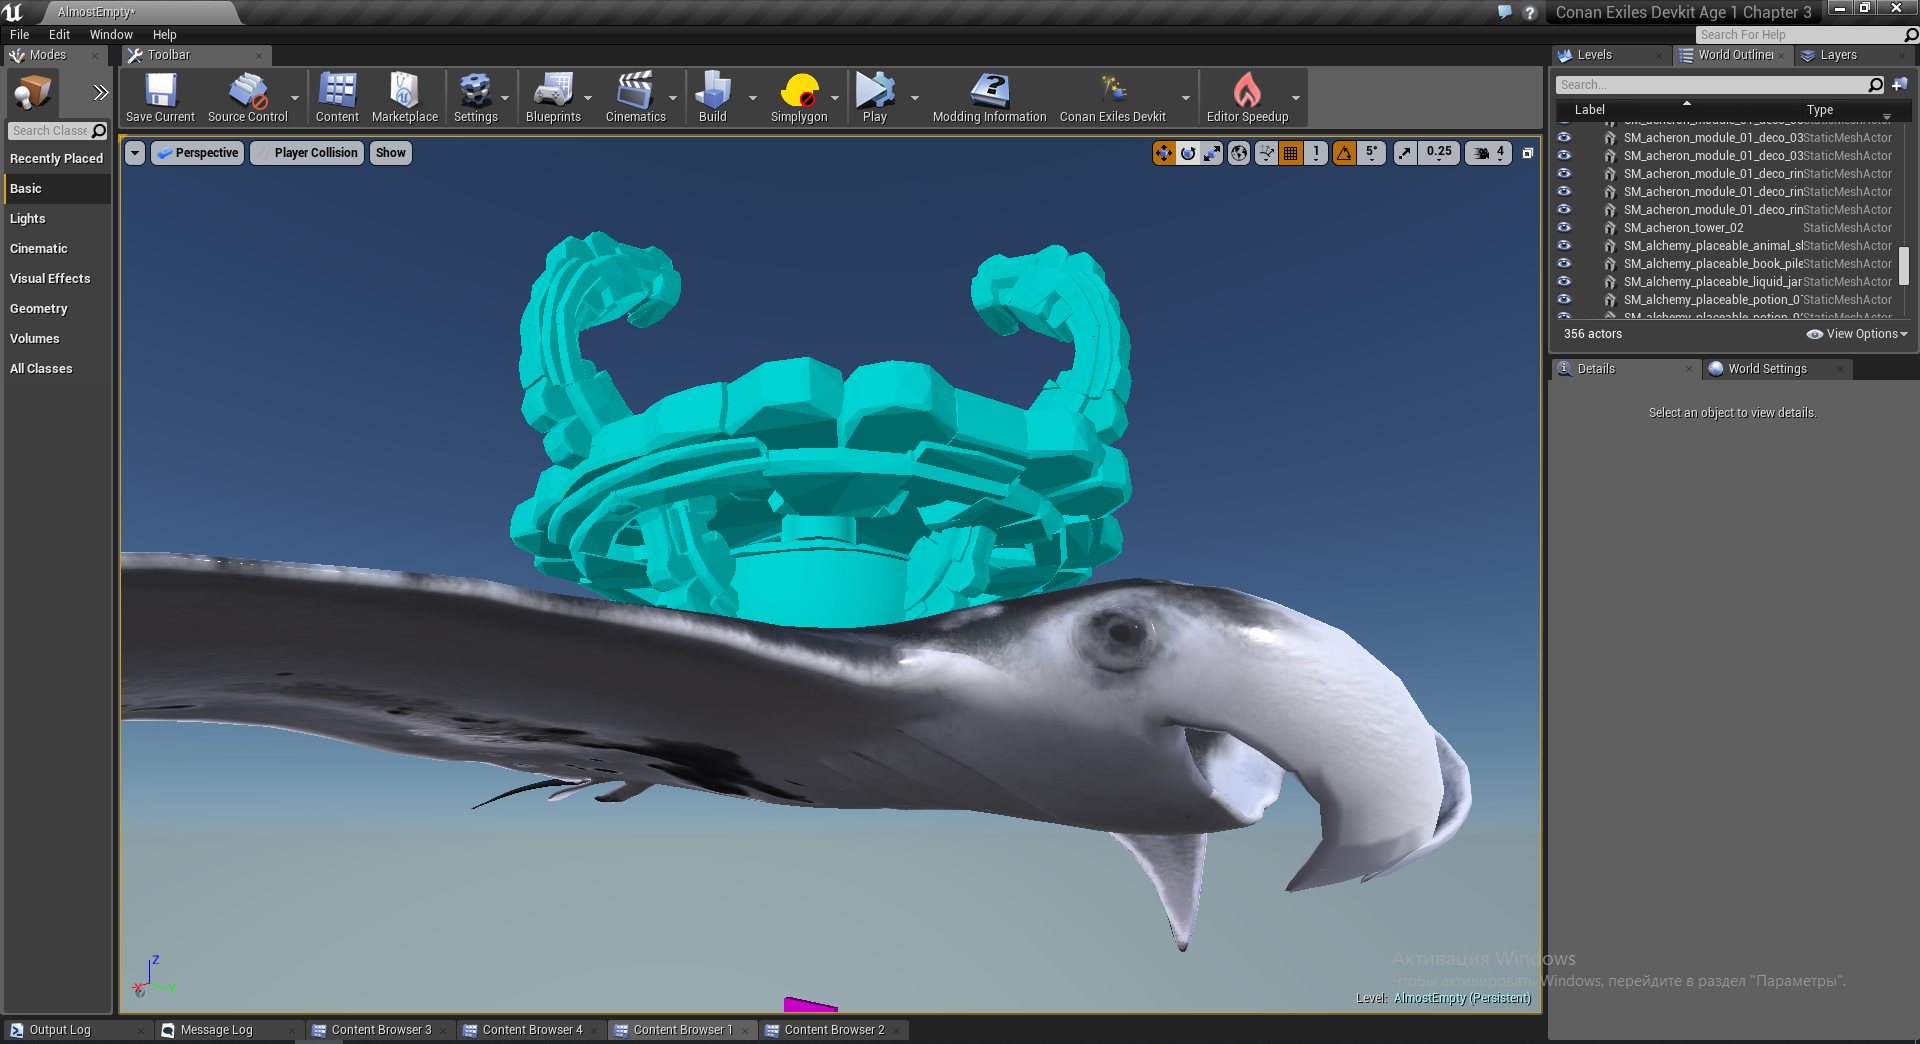
Task: Click the magnifier icon in Search Classes
Action: [99, 131]
